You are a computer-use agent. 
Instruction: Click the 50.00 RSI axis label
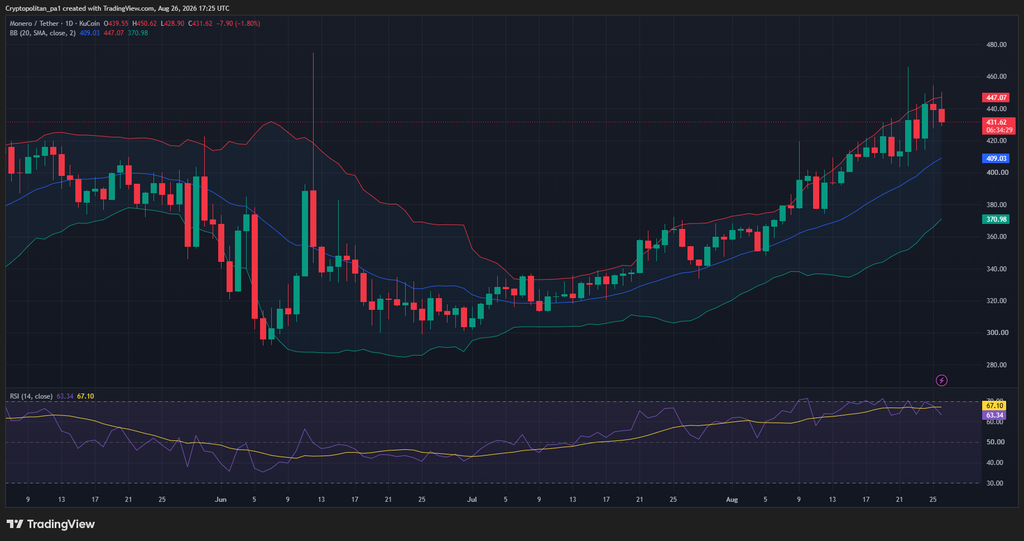coord(994,442)
